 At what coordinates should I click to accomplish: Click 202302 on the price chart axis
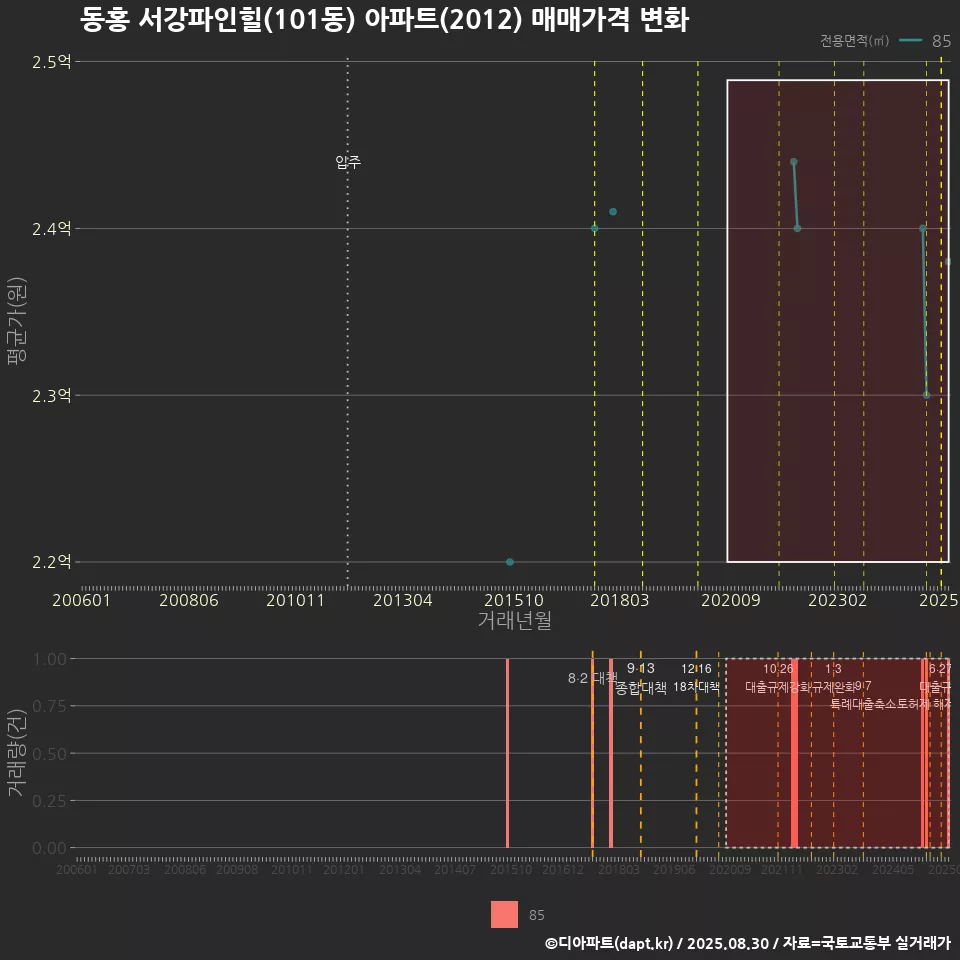(838, 600)
